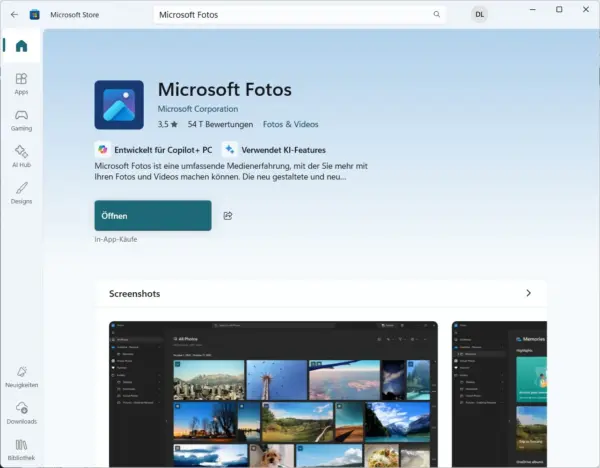Click the Microsoft Fotos title heading
Screen dimensions: 600x468
point(225,89)
